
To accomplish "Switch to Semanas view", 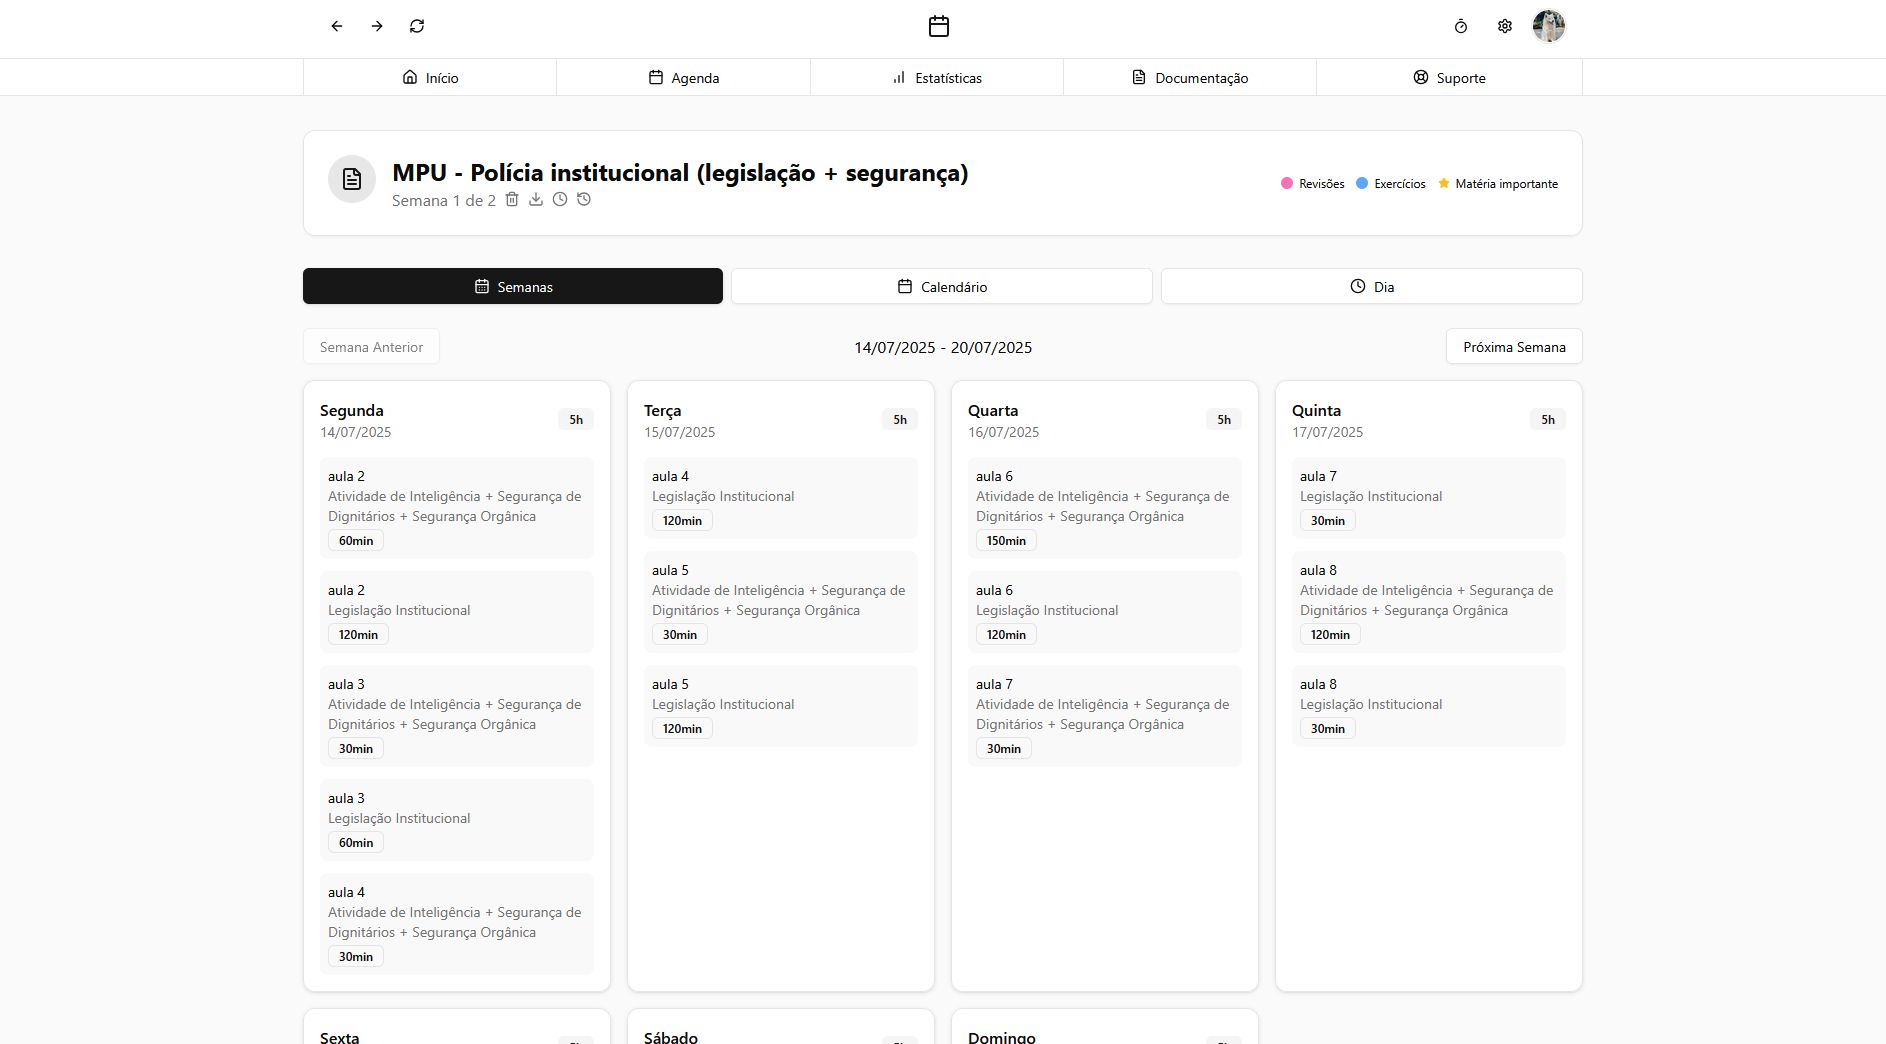I will 513,286.
